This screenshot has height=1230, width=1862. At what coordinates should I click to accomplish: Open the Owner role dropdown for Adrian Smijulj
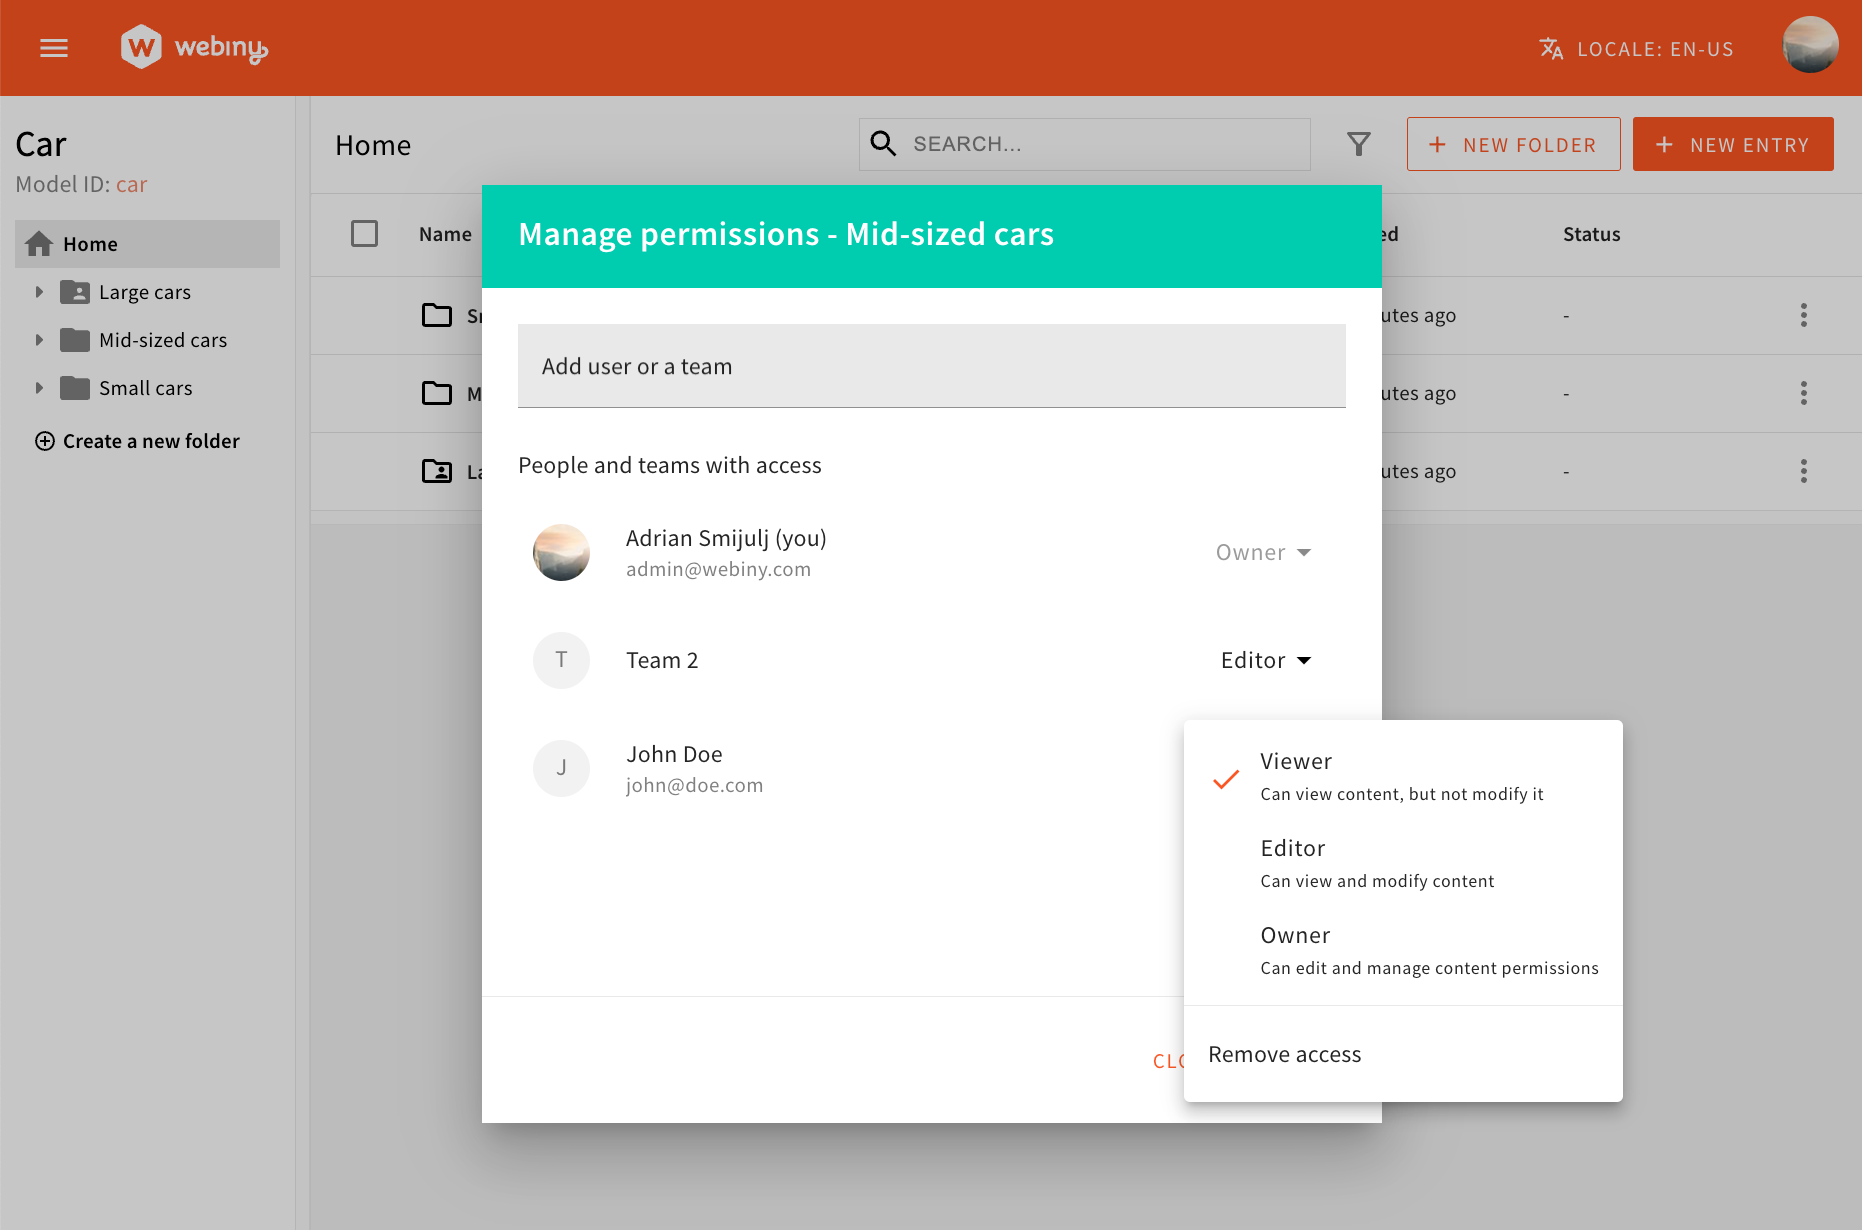click(1262, 552)
